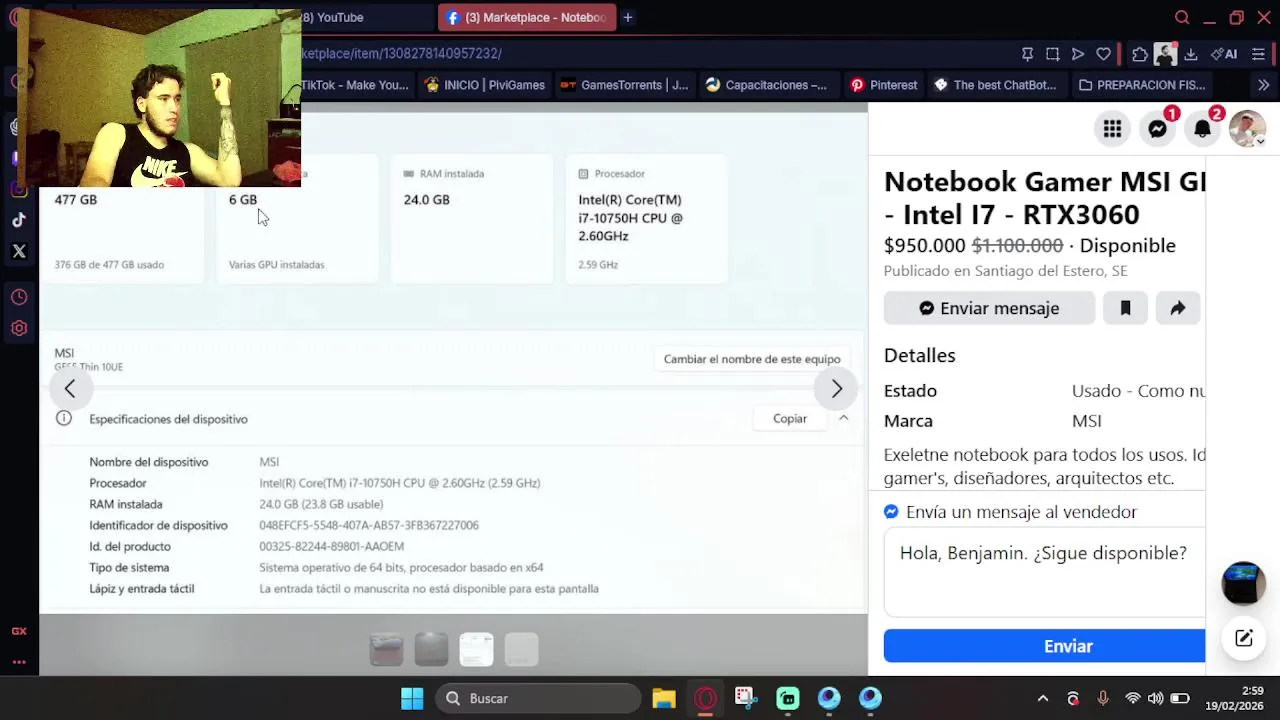Show hidden system tray icons
This screenshot has width=1280, height=720.
point(1043,698)
